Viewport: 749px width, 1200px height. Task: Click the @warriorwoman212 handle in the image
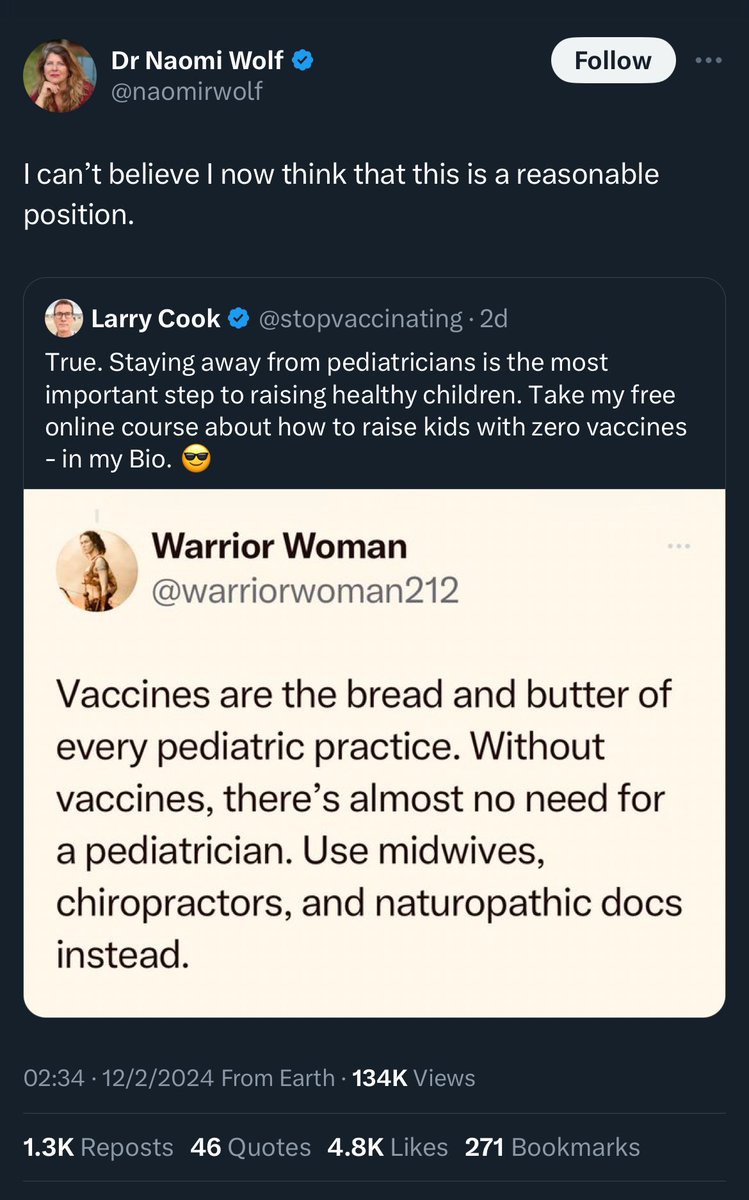tap(304, 590)
